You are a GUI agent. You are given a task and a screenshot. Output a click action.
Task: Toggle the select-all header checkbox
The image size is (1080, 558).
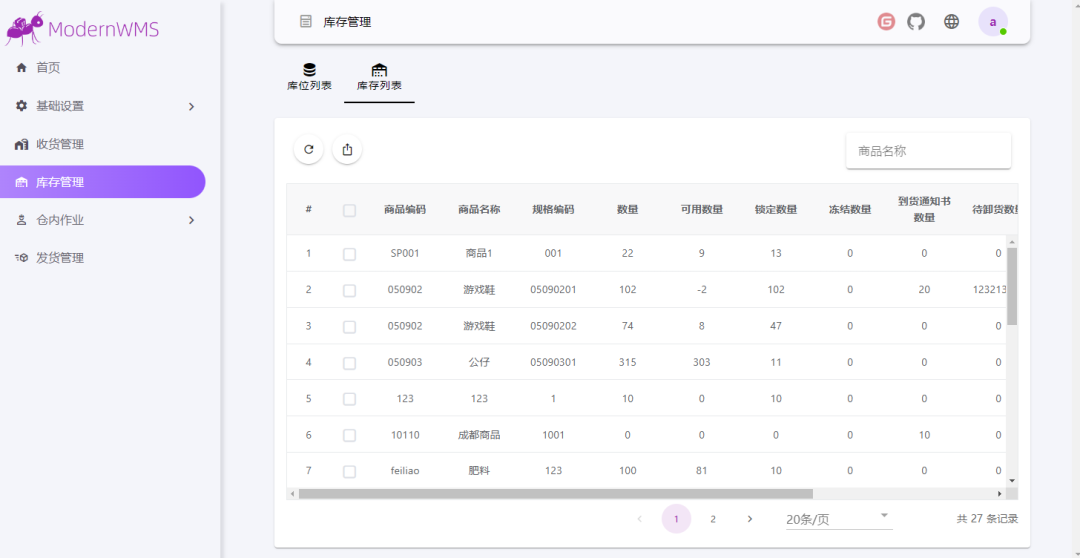[x=349, y=211]
